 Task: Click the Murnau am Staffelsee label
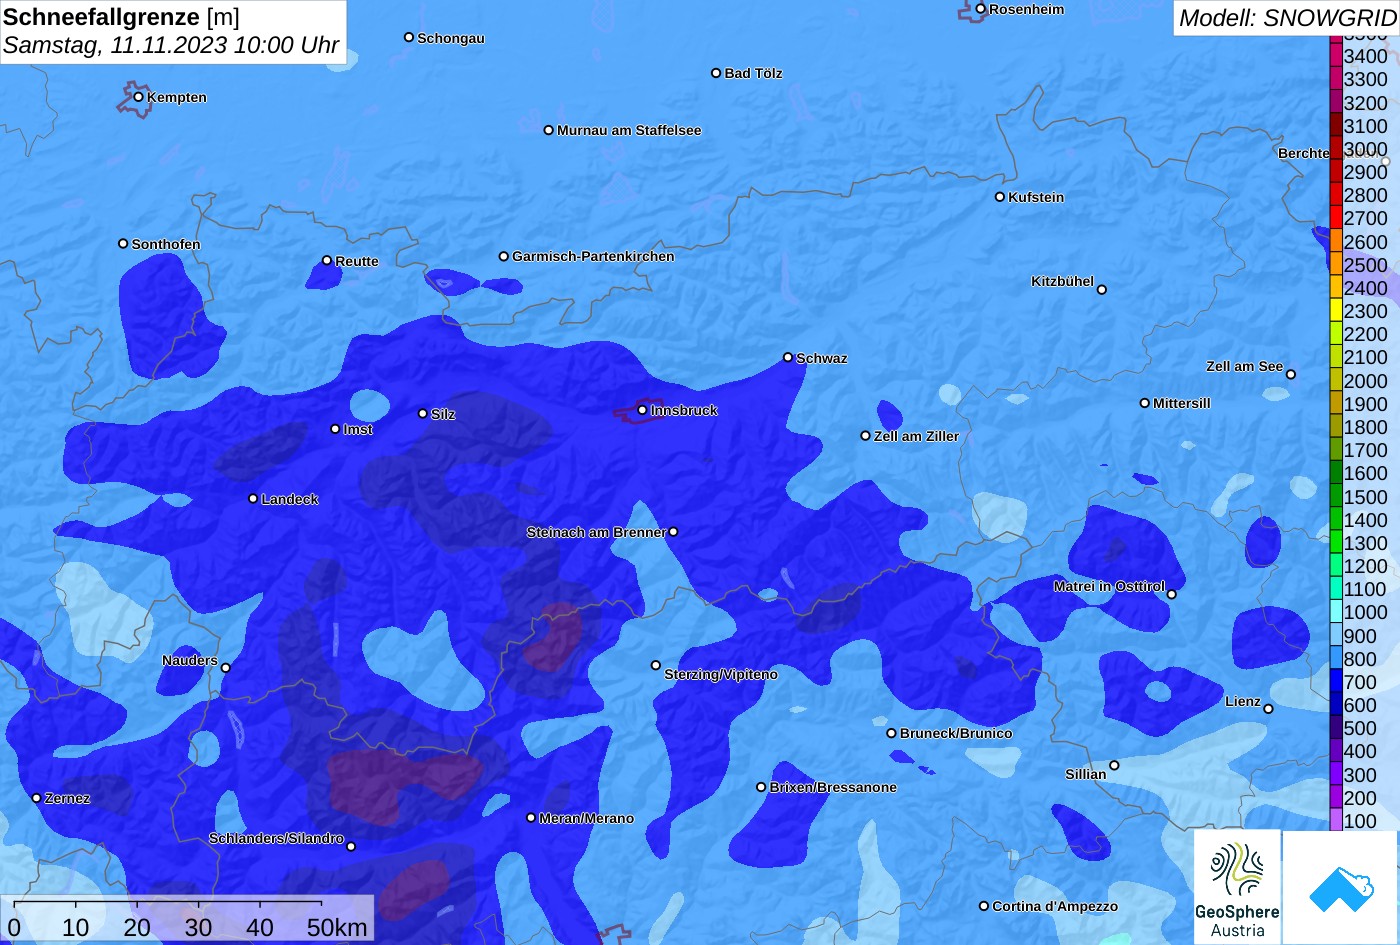(x=629, y=130)
